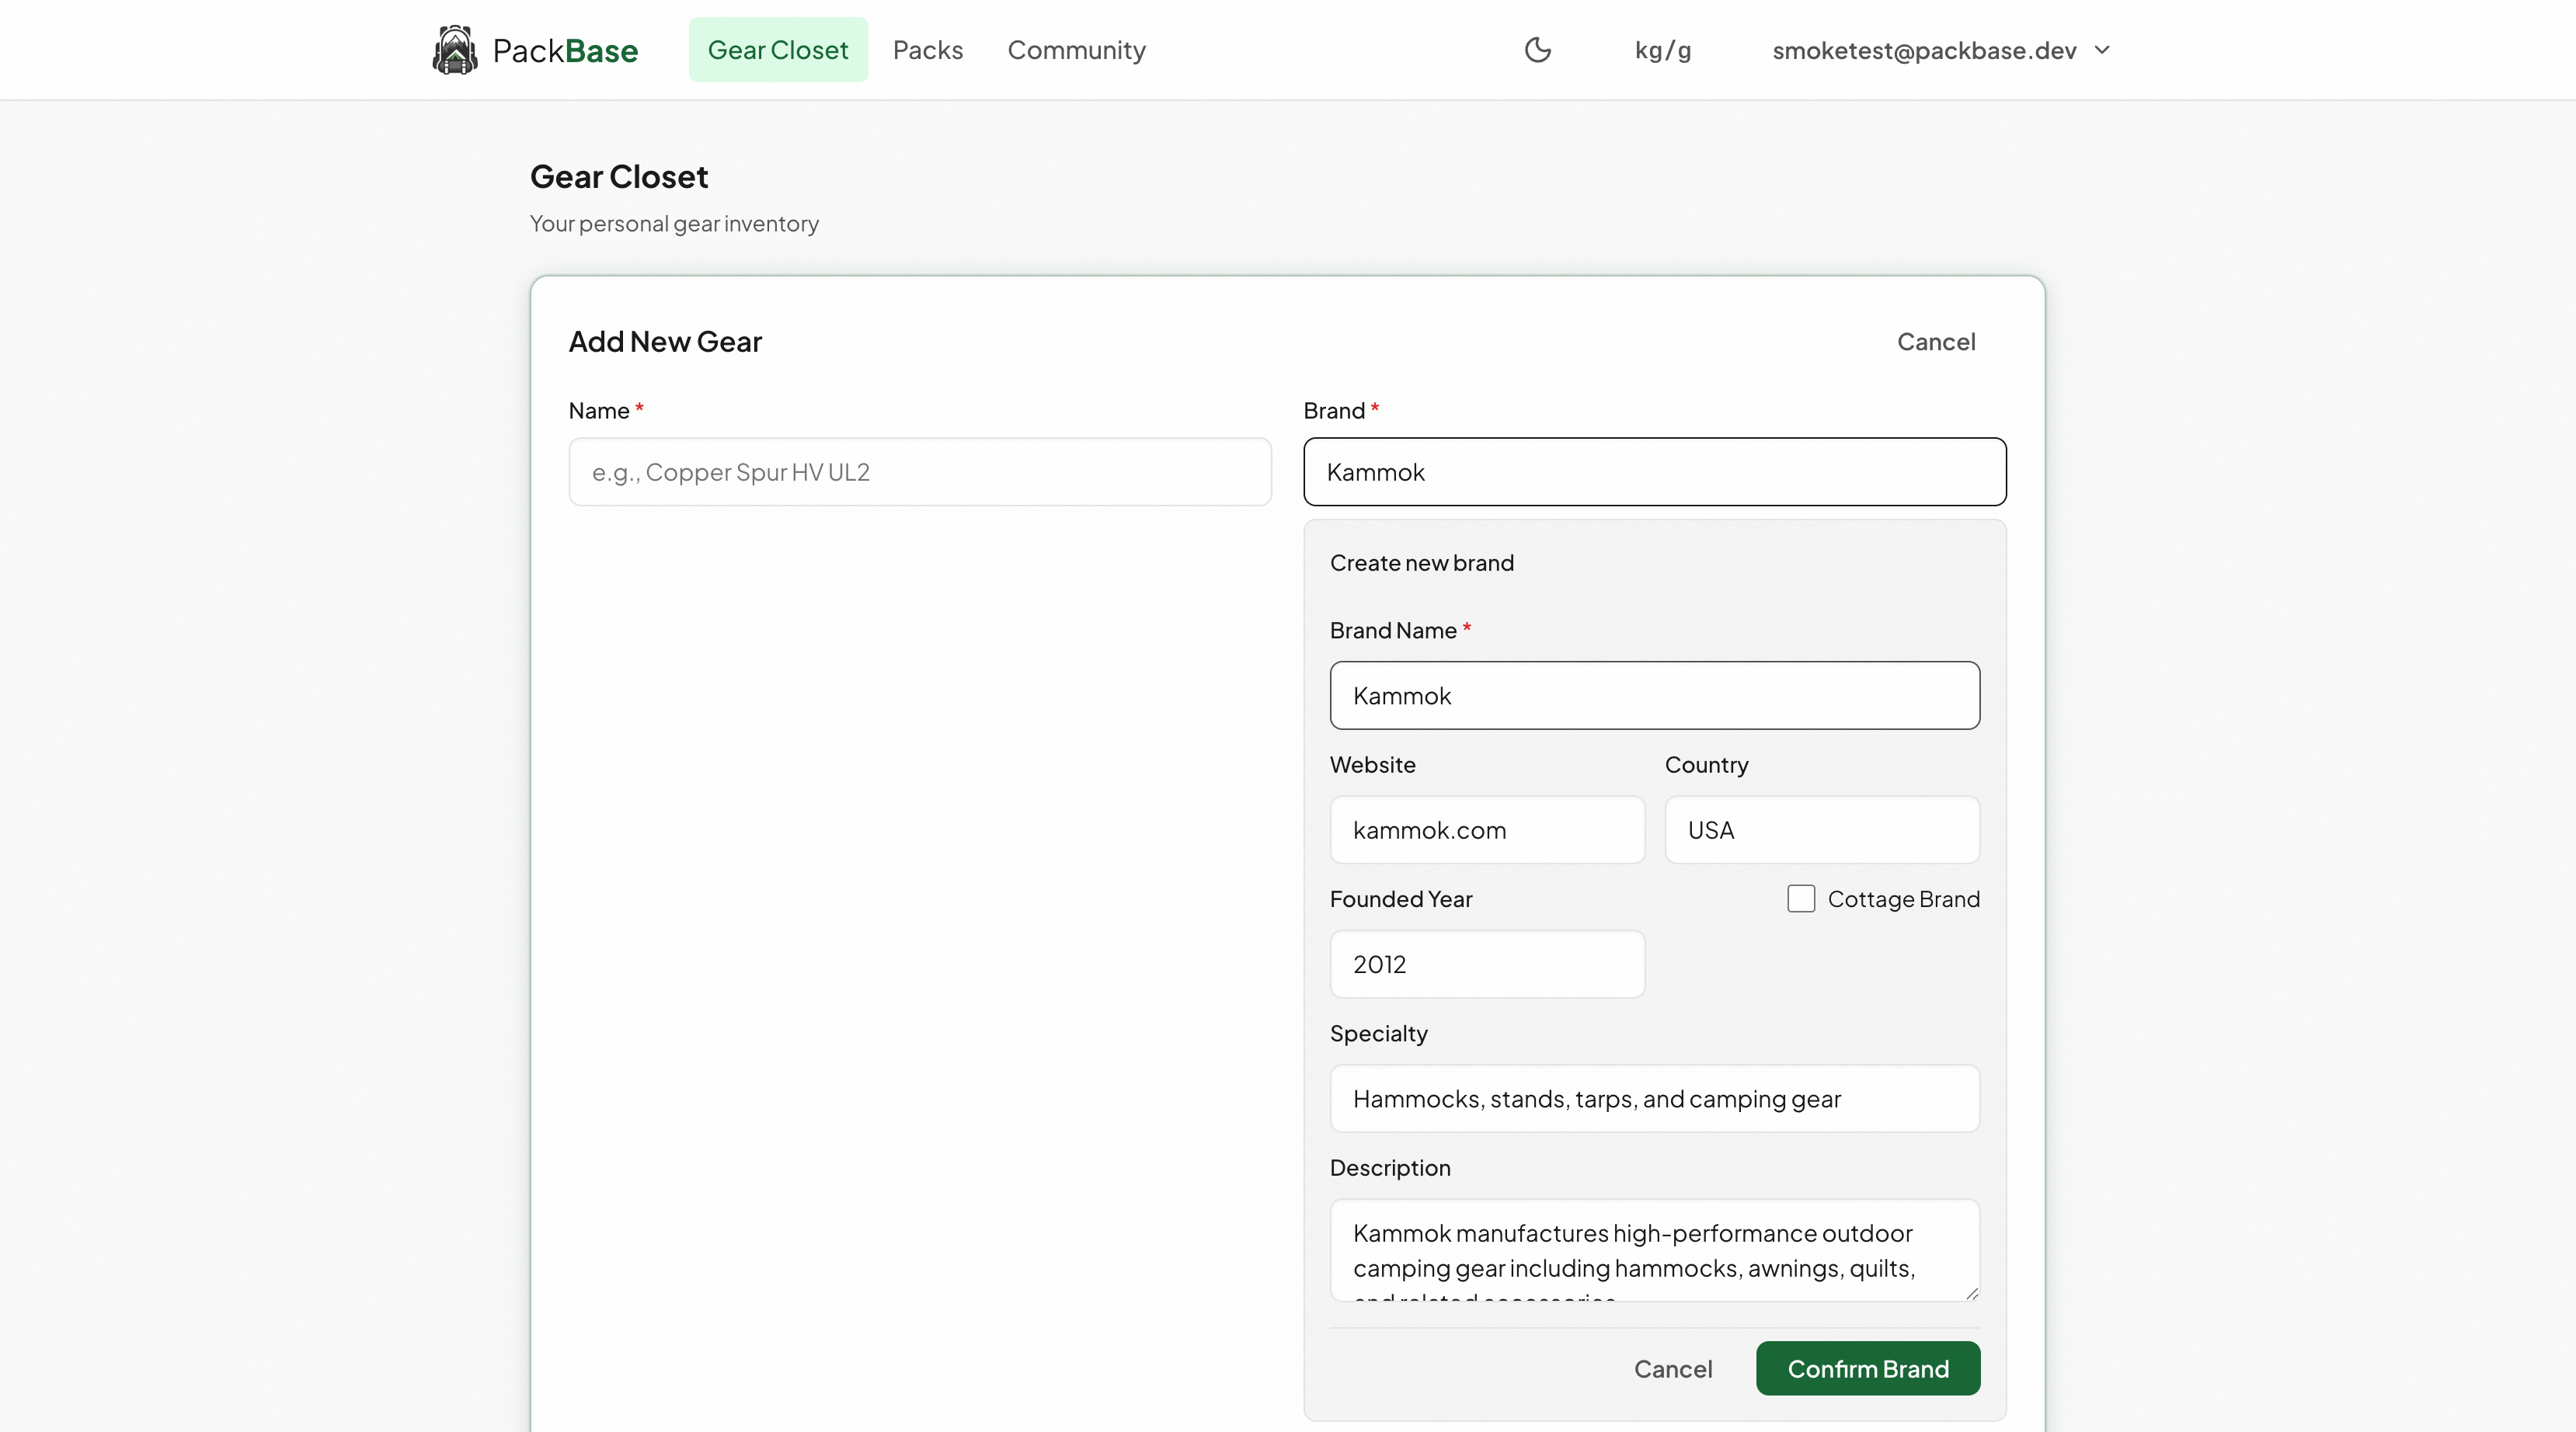Cancel the new brand creation

pos(1673,1369)
